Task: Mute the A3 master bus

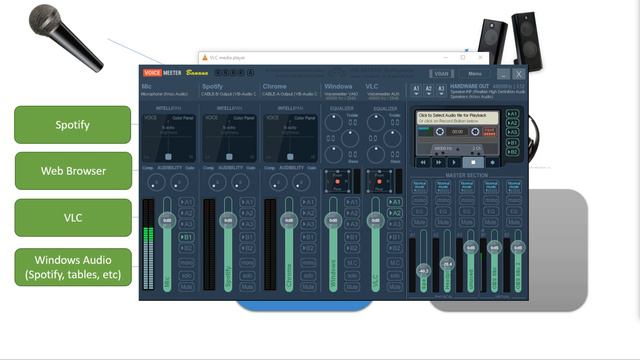Action: (x=467, y=222)
